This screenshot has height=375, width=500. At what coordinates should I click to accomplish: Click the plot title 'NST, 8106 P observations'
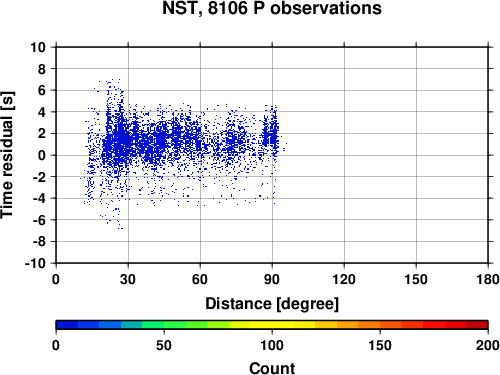272,8
